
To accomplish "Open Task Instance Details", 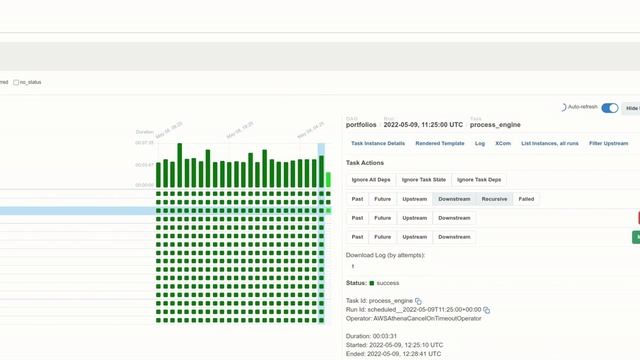I will point(378,144).
